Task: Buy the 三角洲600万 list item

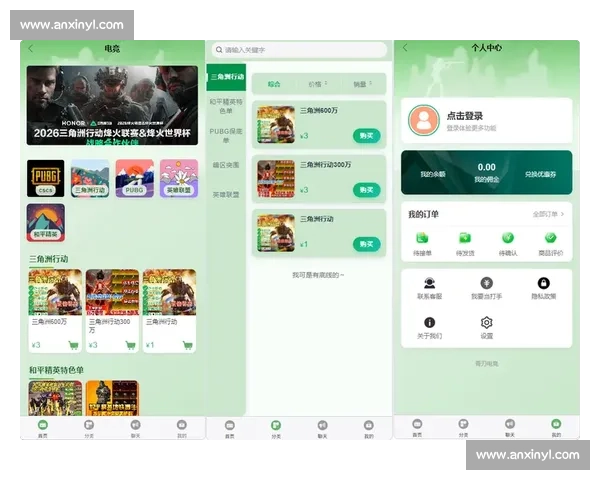Action: point(366,136)
